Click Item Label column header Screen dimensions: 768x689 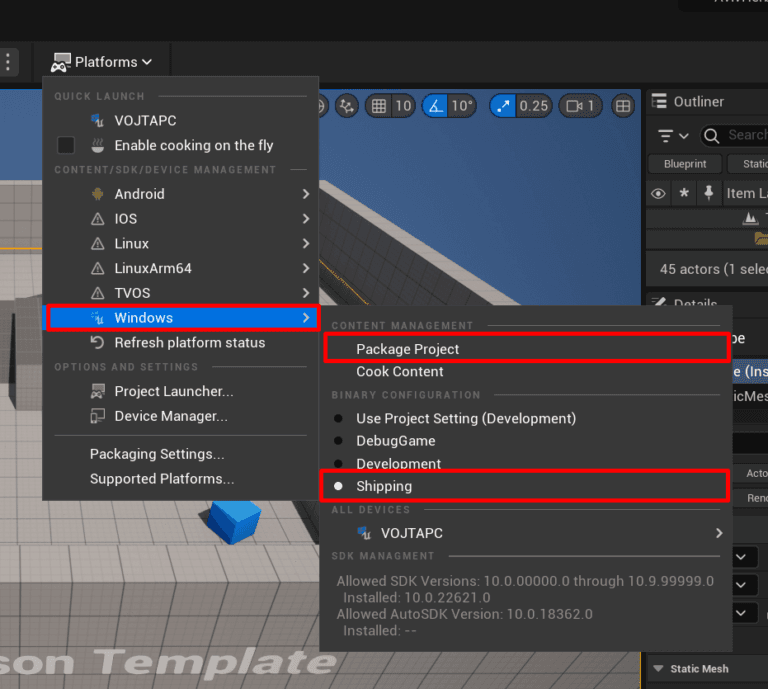coord(746,193)
